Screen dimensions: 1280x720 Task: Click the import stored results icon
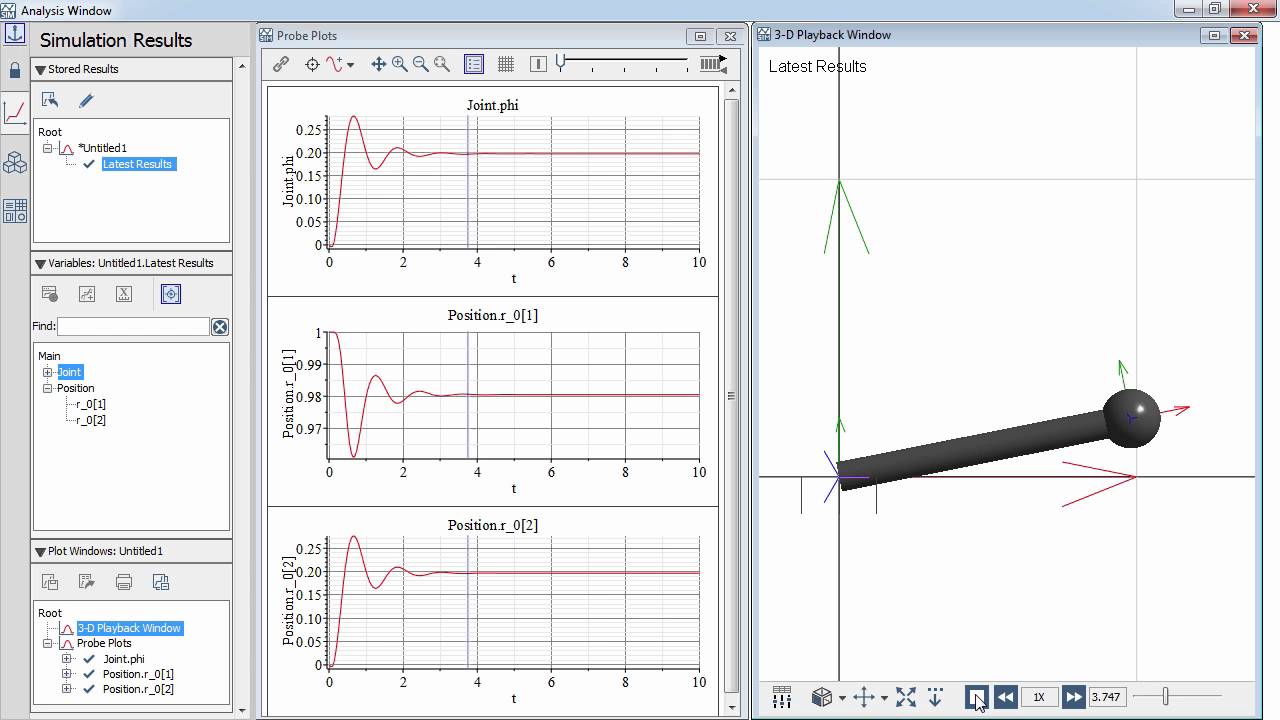point(50,100)
